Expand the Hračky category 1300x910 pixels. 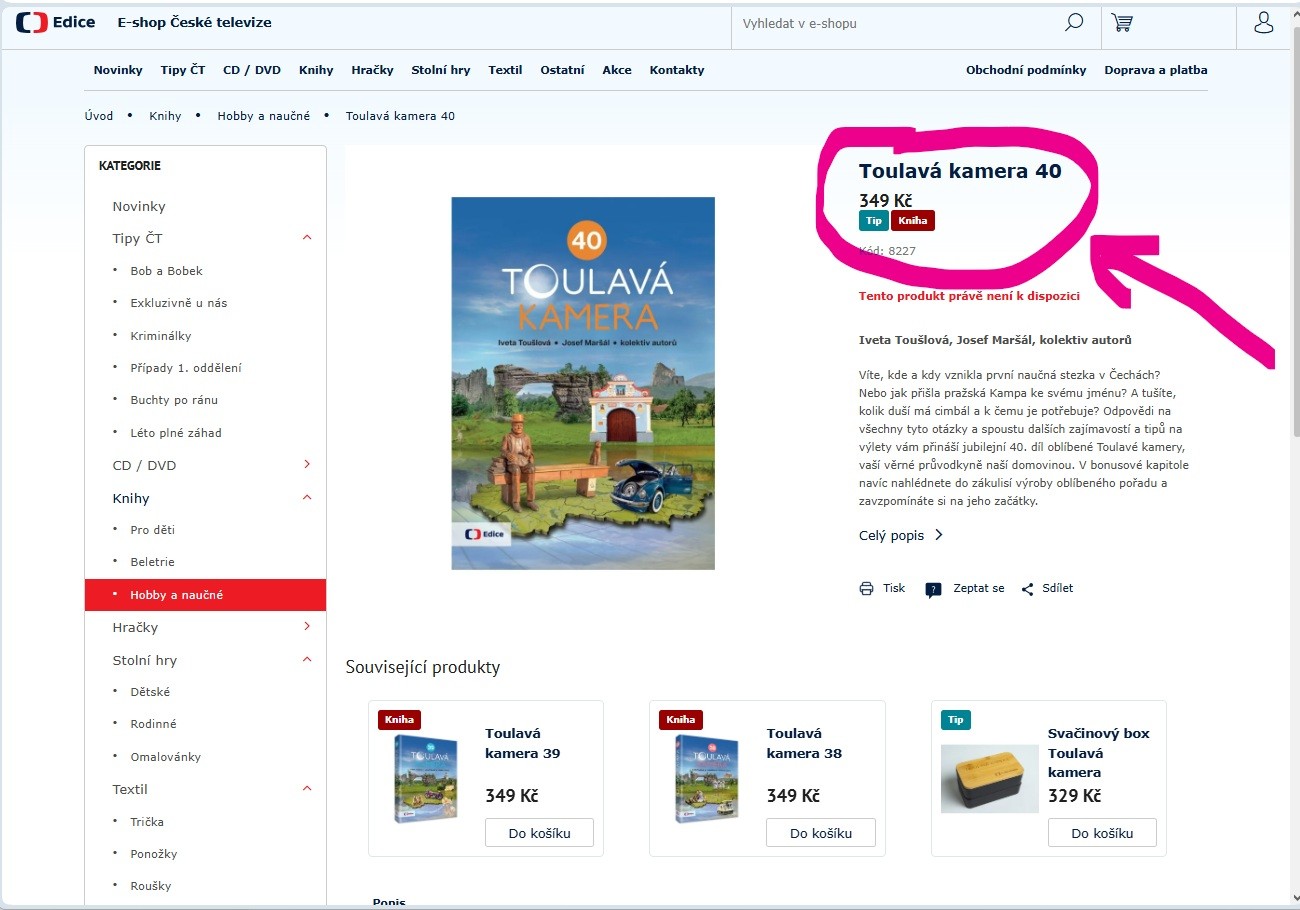coord(307,626)
